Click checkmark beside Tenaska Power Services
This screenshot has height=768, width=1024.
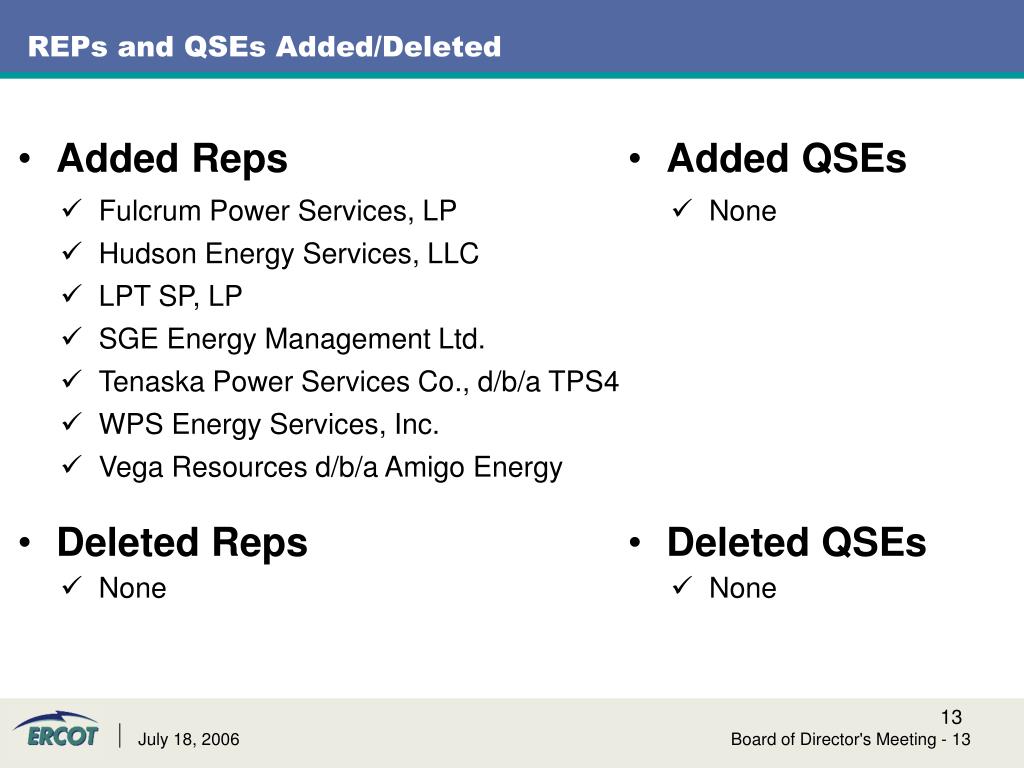tap(71, 379)
